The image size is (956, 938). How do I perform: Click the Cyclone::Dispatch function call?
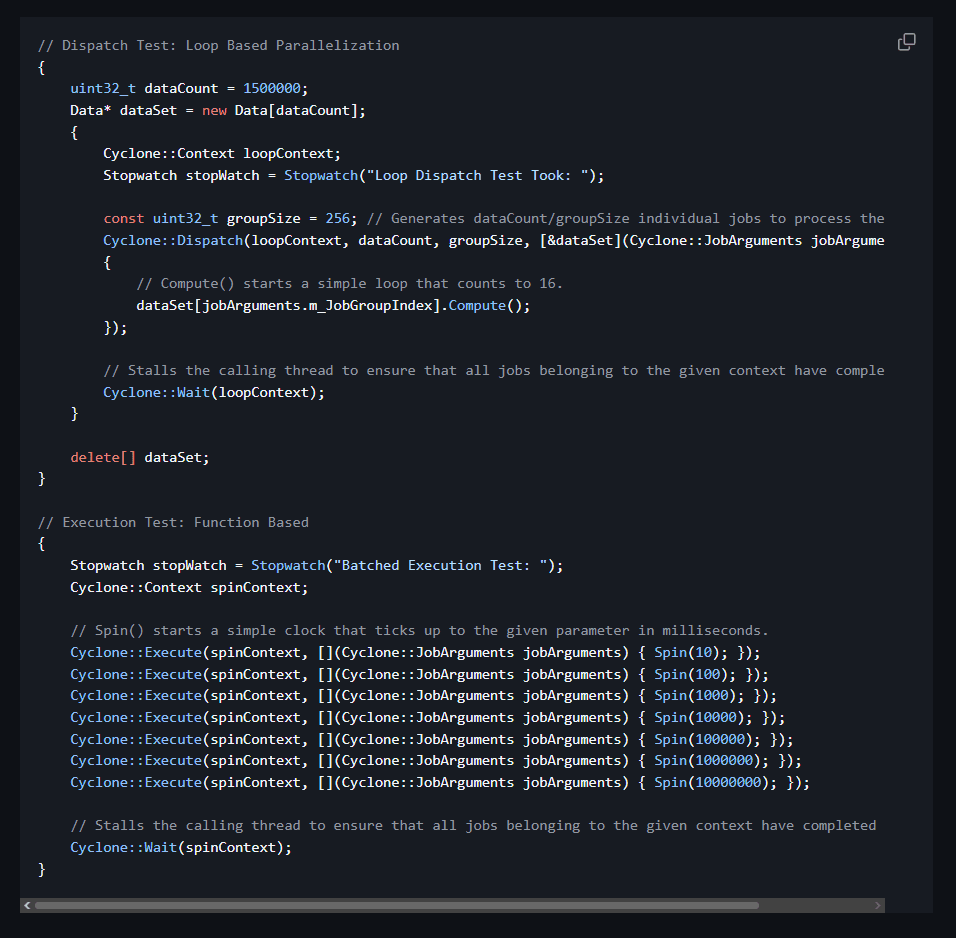[x=174, y=240]
